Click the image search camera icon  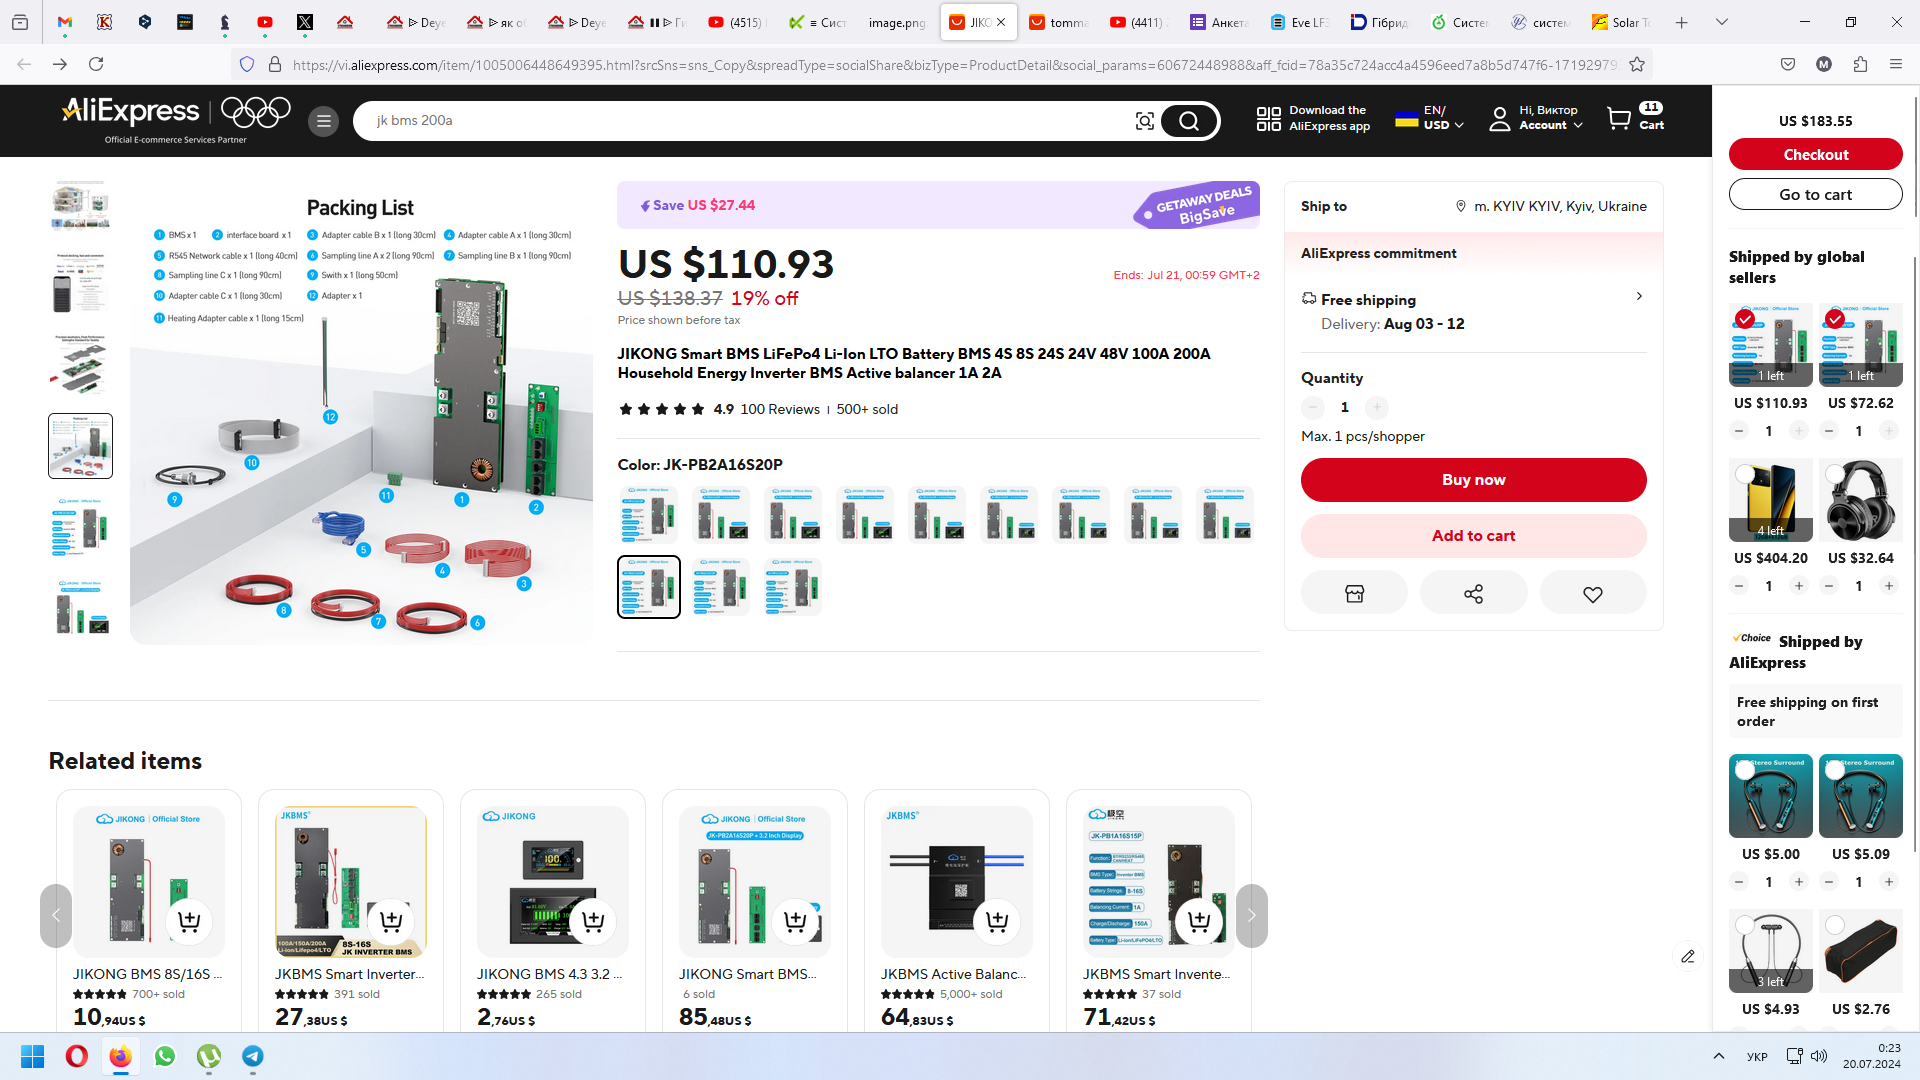1144,121
